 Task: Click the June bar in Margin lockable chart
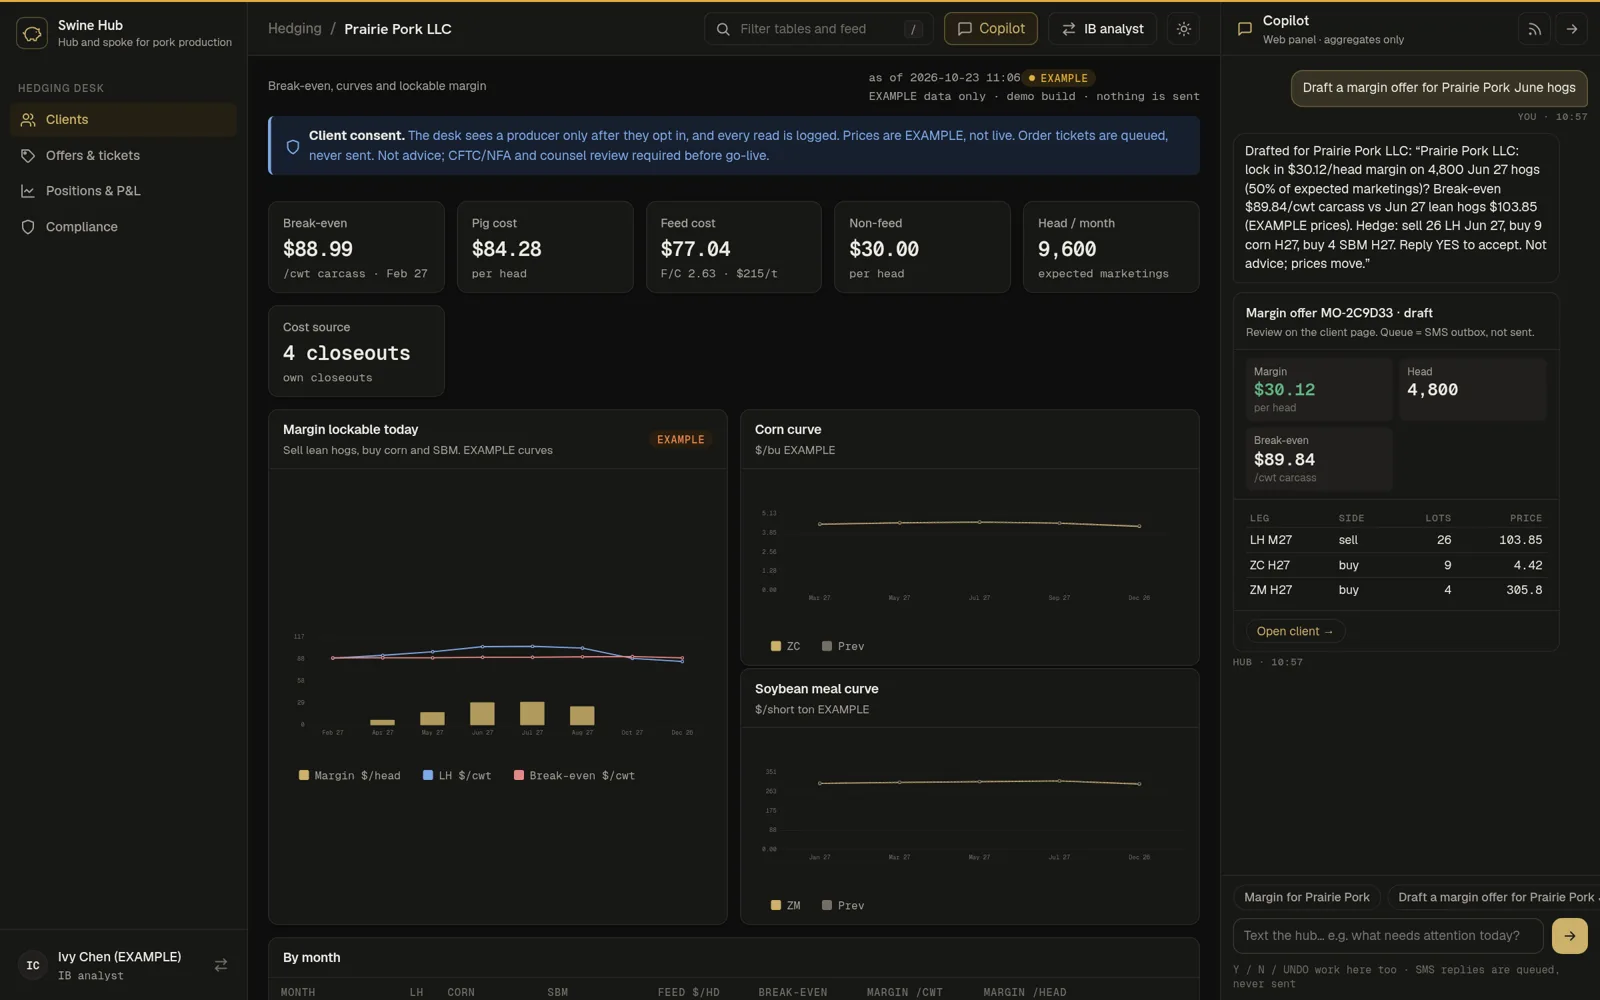pos(482,713)
